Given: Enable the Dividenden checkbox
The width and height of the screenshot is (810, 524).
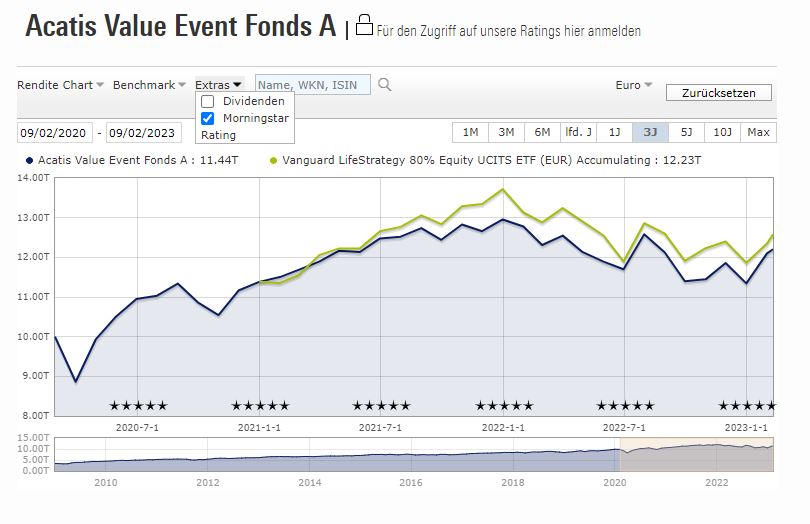Looking at the screenshot, I should pyautogui.click(x=207, y=101).
